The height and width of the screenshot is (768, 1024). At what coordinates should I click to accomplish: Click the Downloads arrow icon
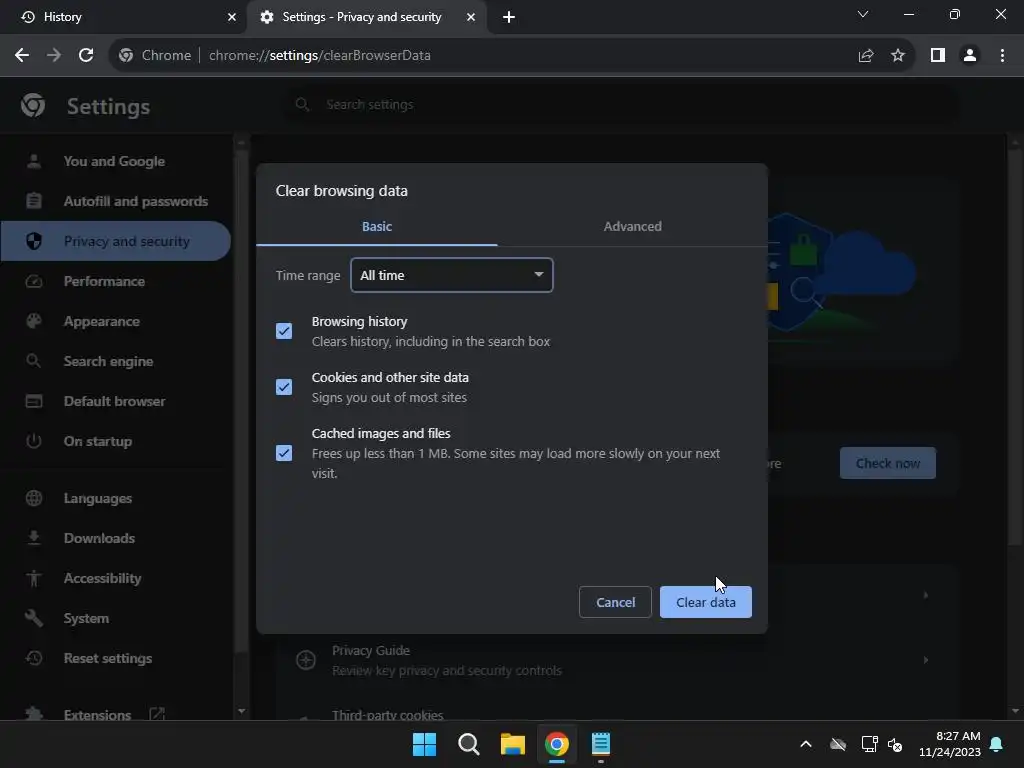34,538
